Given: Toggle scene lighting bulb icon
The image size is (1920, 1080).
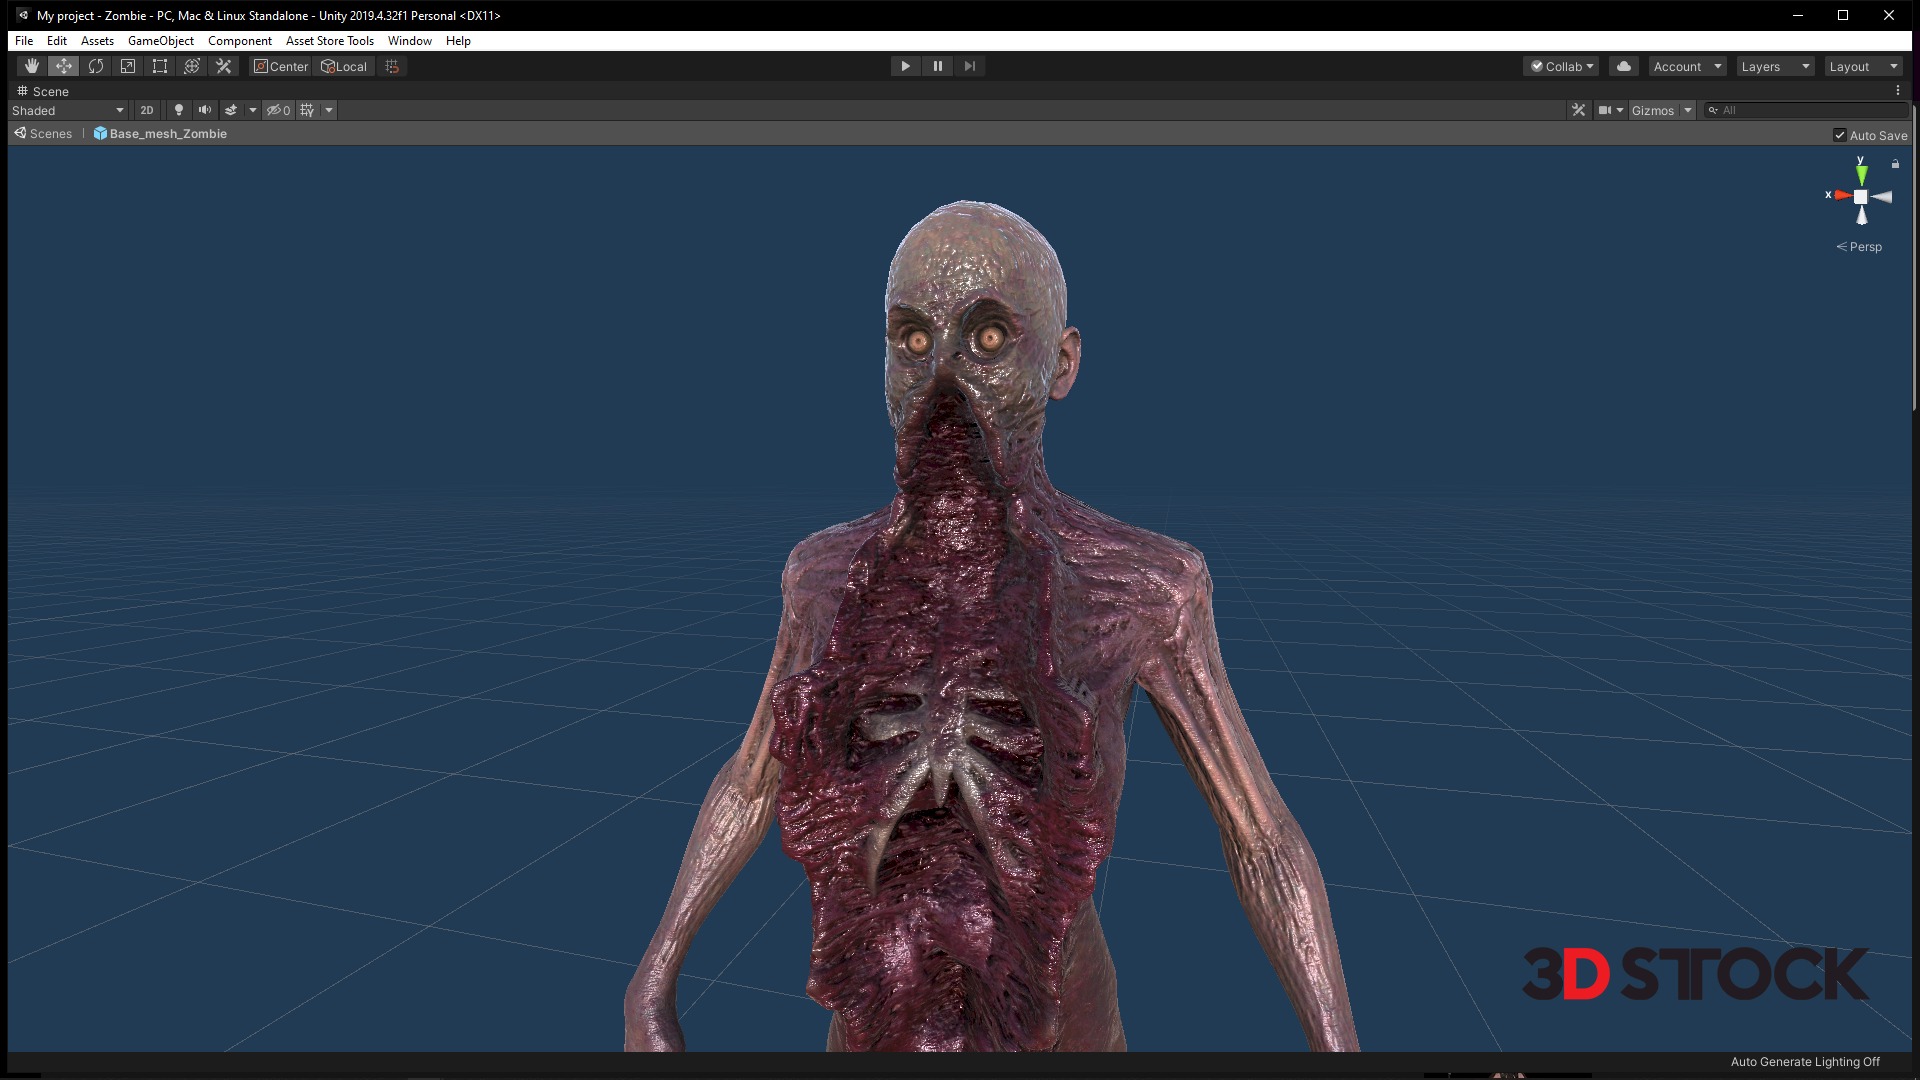Looking at the screenshot, I should click(x=179, y=110).
